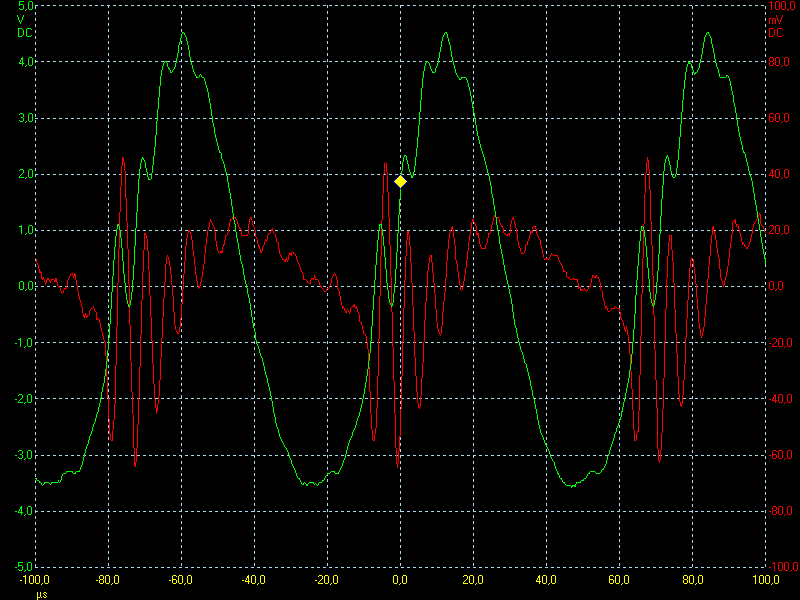Viewport: 800px width, 600px height.
Task: Click "2.0" on the green voltage axis
Action: click(x=26, y=174)
